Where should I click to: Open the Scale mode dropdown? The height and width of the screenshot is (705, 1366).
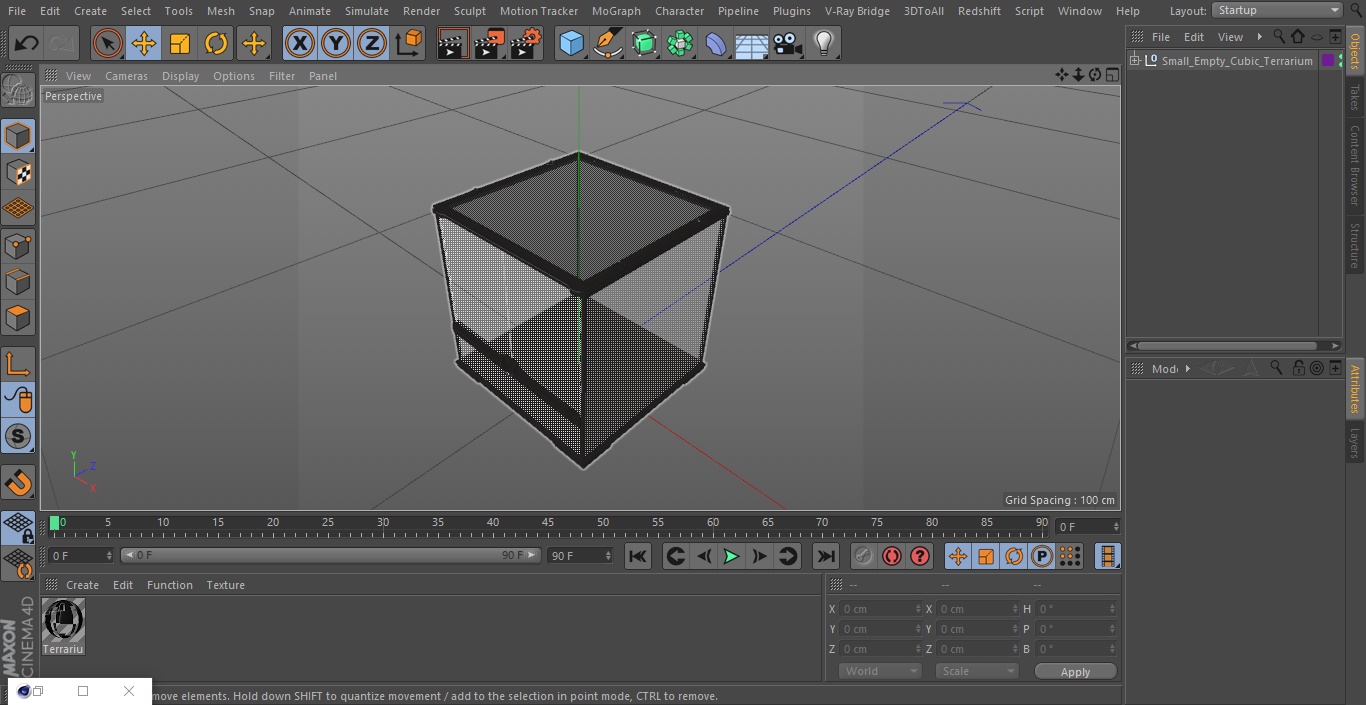[x=977, y=671]
